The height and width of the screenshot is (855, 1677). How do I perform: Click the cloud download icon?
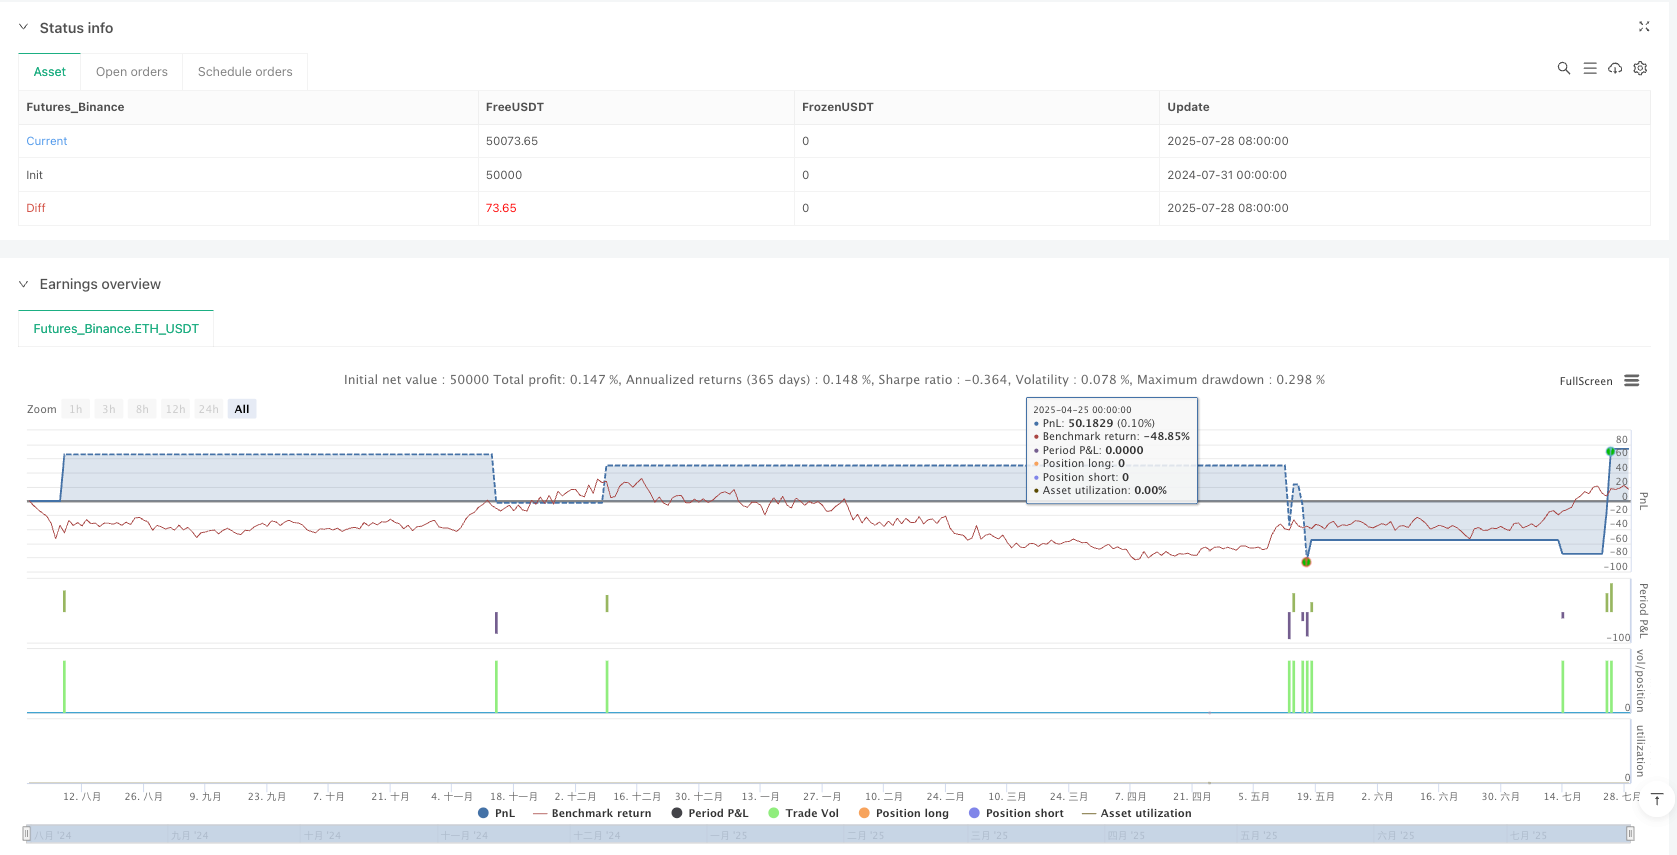(x=1614, y=68)
